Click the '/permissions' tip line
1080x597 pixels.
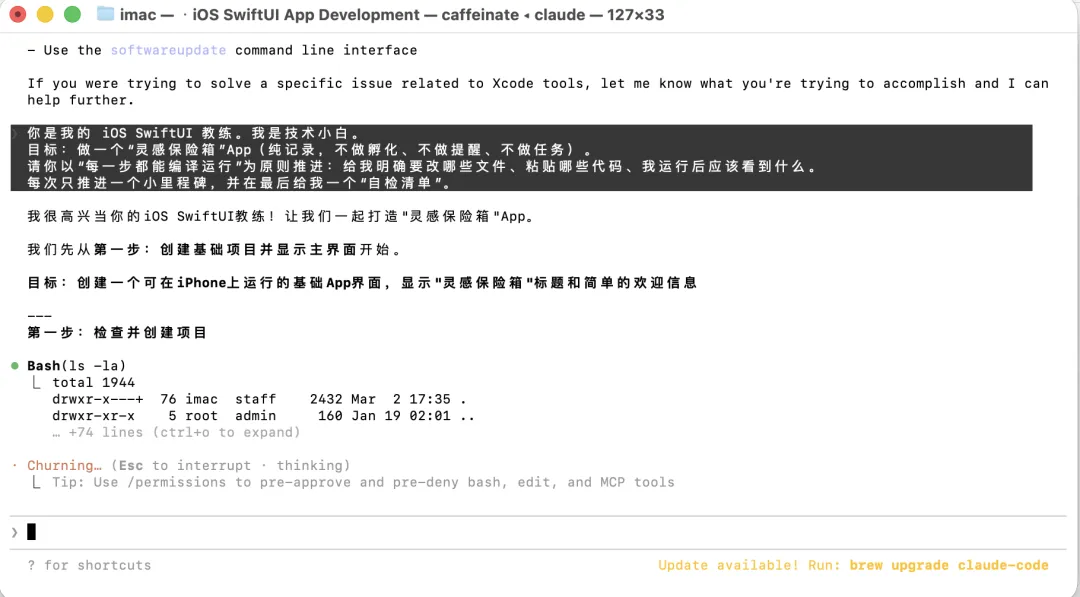coord(363,482)
